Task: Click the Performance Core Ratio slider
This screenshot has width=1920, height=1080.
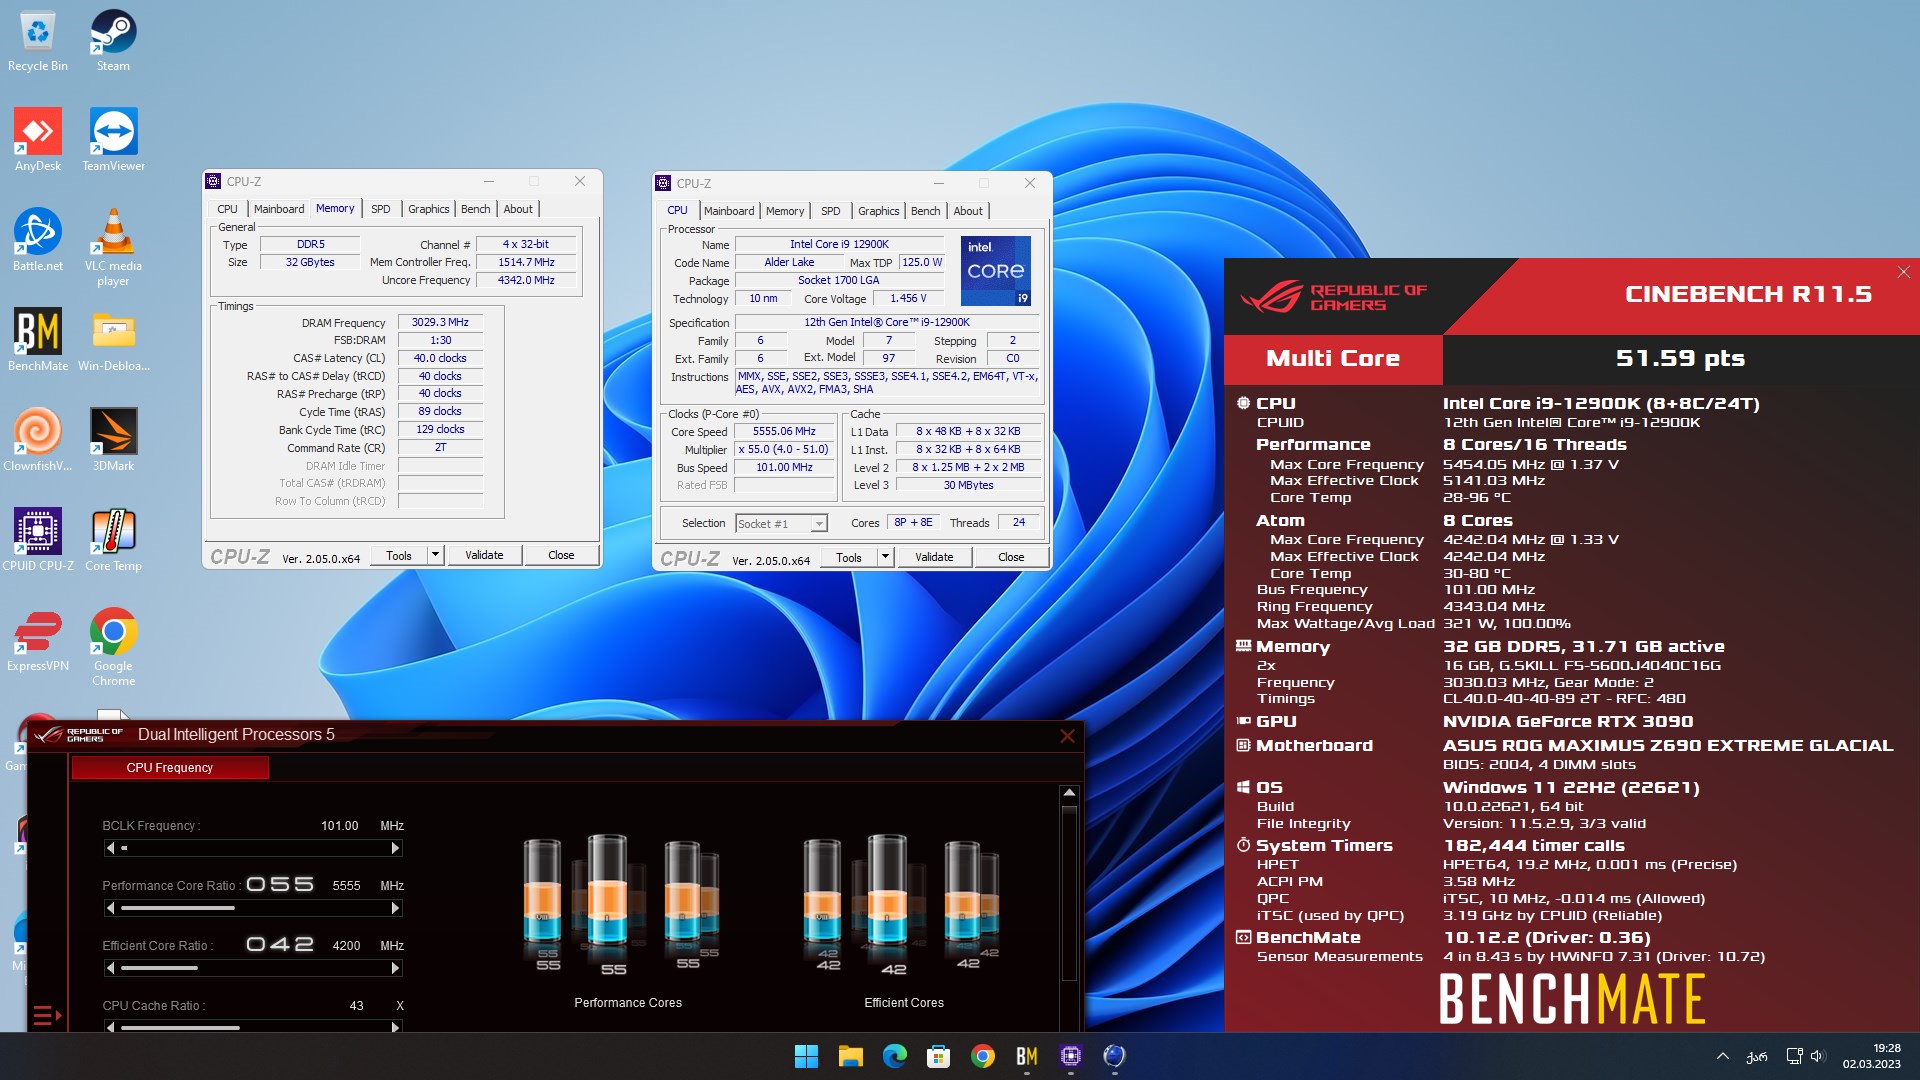Action: tap(253, 908)
